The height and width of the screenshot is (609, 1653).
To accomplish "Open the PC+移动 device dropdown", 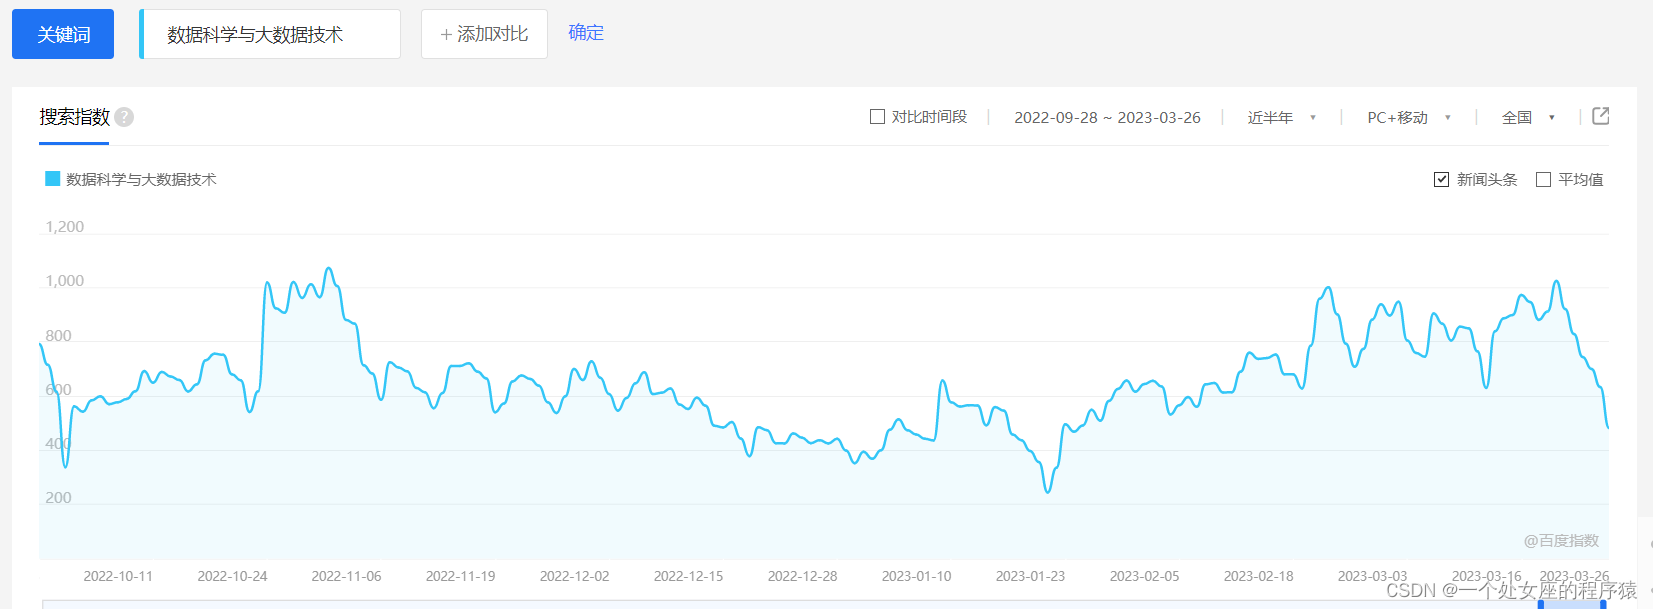I will [1409, 118].
